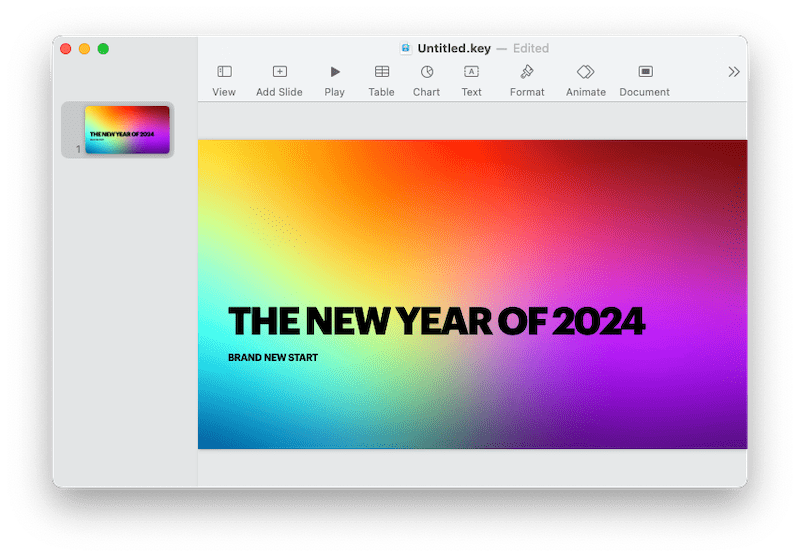Click the empty area below the slide thumbnail

pos(125,320)
